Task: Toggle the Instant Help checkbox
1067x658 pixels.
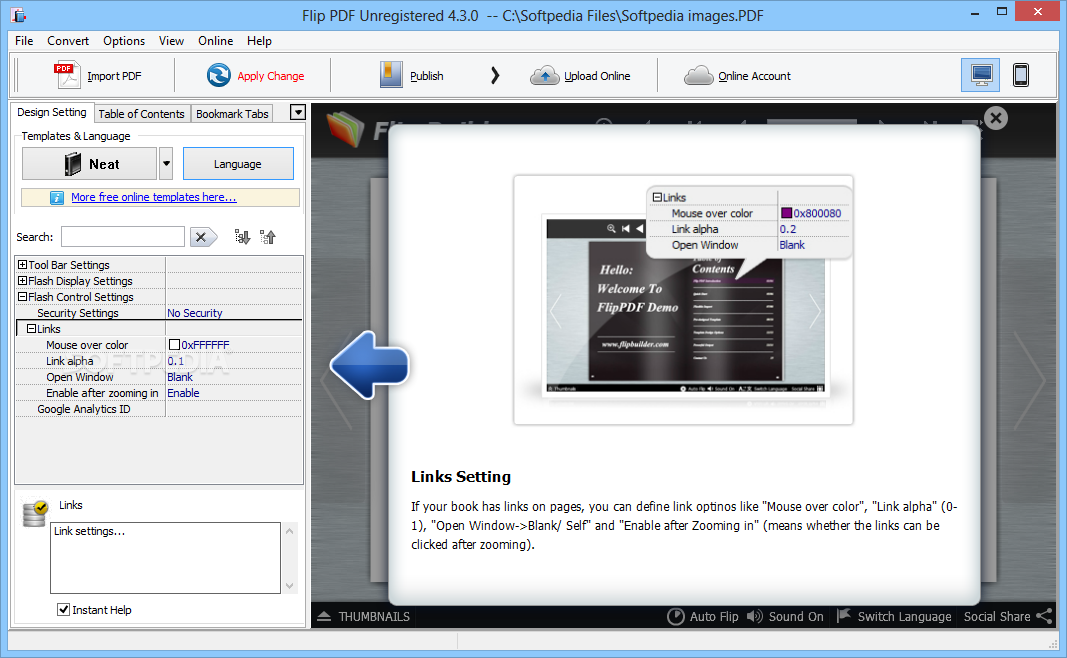Action: click(63, 610)
